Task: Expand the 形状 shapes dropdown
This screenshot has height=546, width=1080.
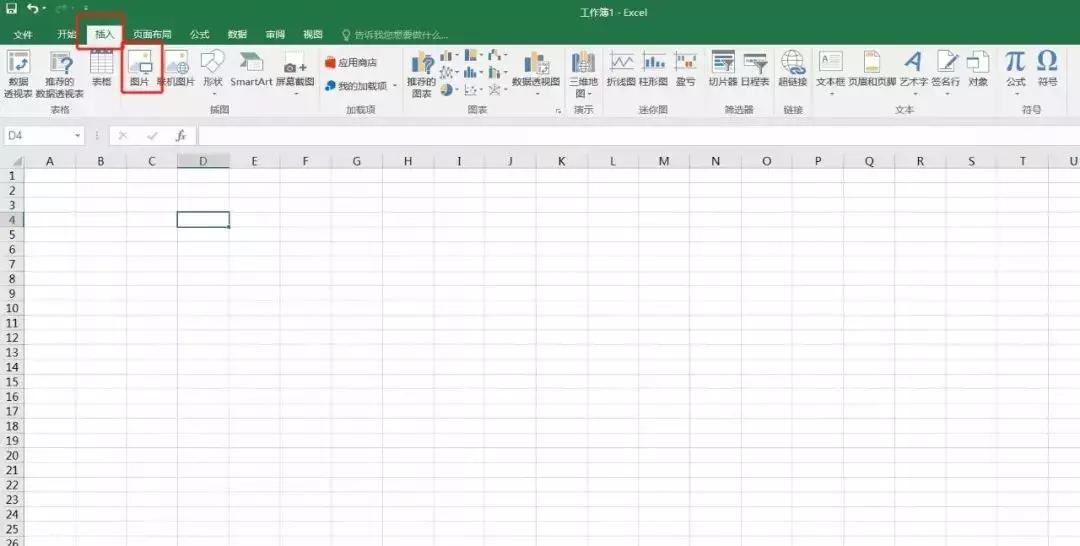Action: (x=213, y=92)
